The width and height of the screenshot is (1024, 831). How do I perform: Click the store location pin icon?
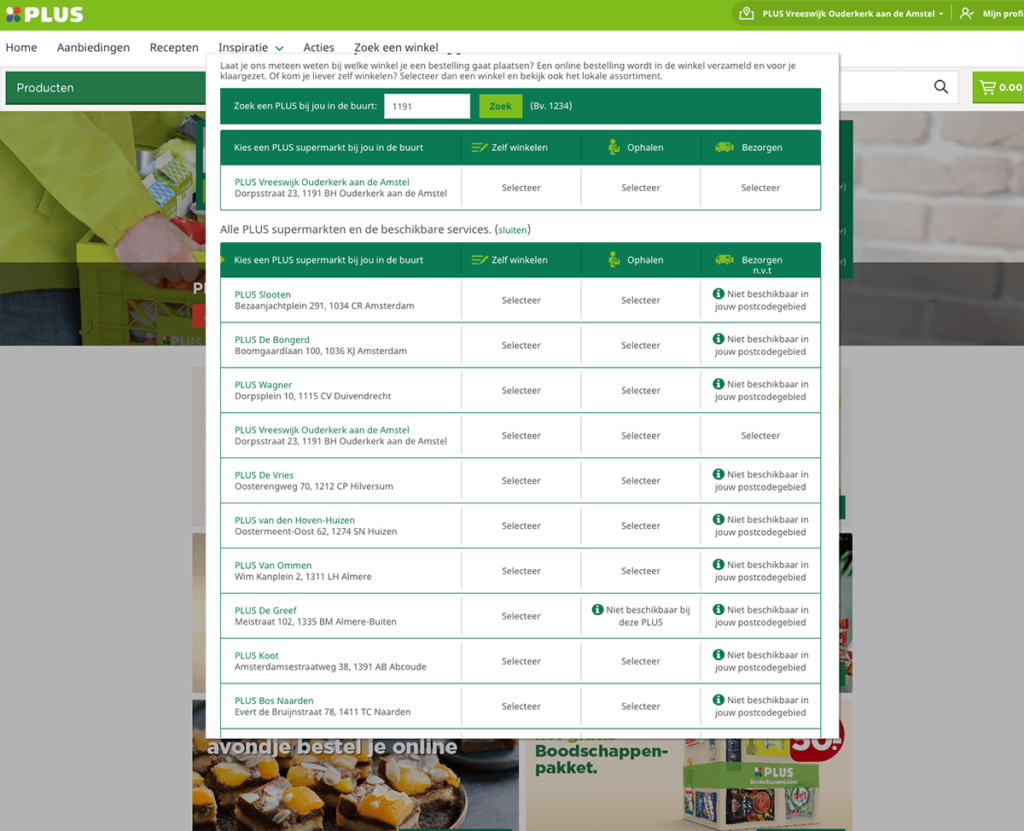tap(746, 14)
